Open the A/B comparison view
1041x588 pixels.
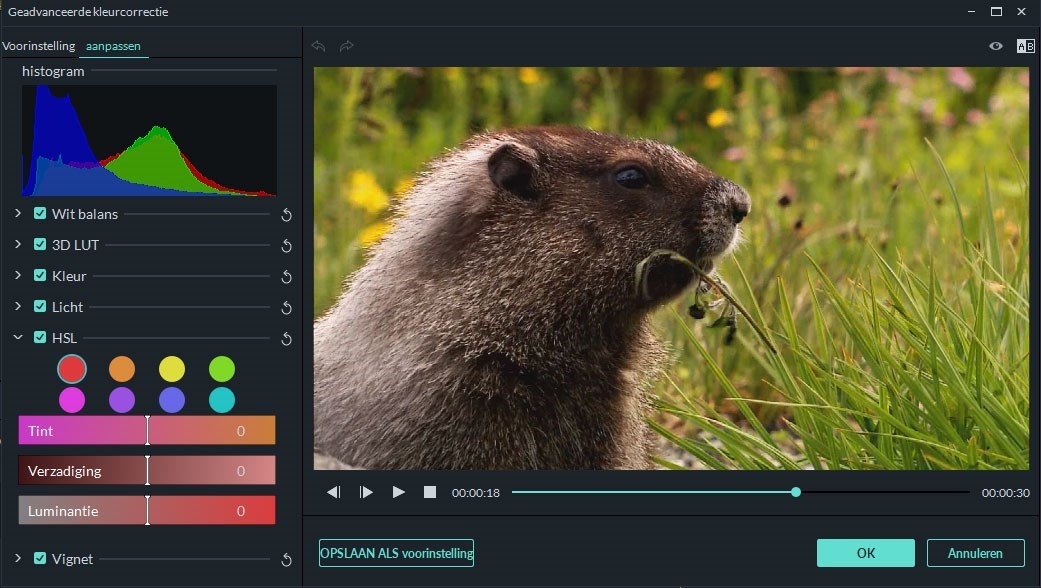pos(1026,46)
